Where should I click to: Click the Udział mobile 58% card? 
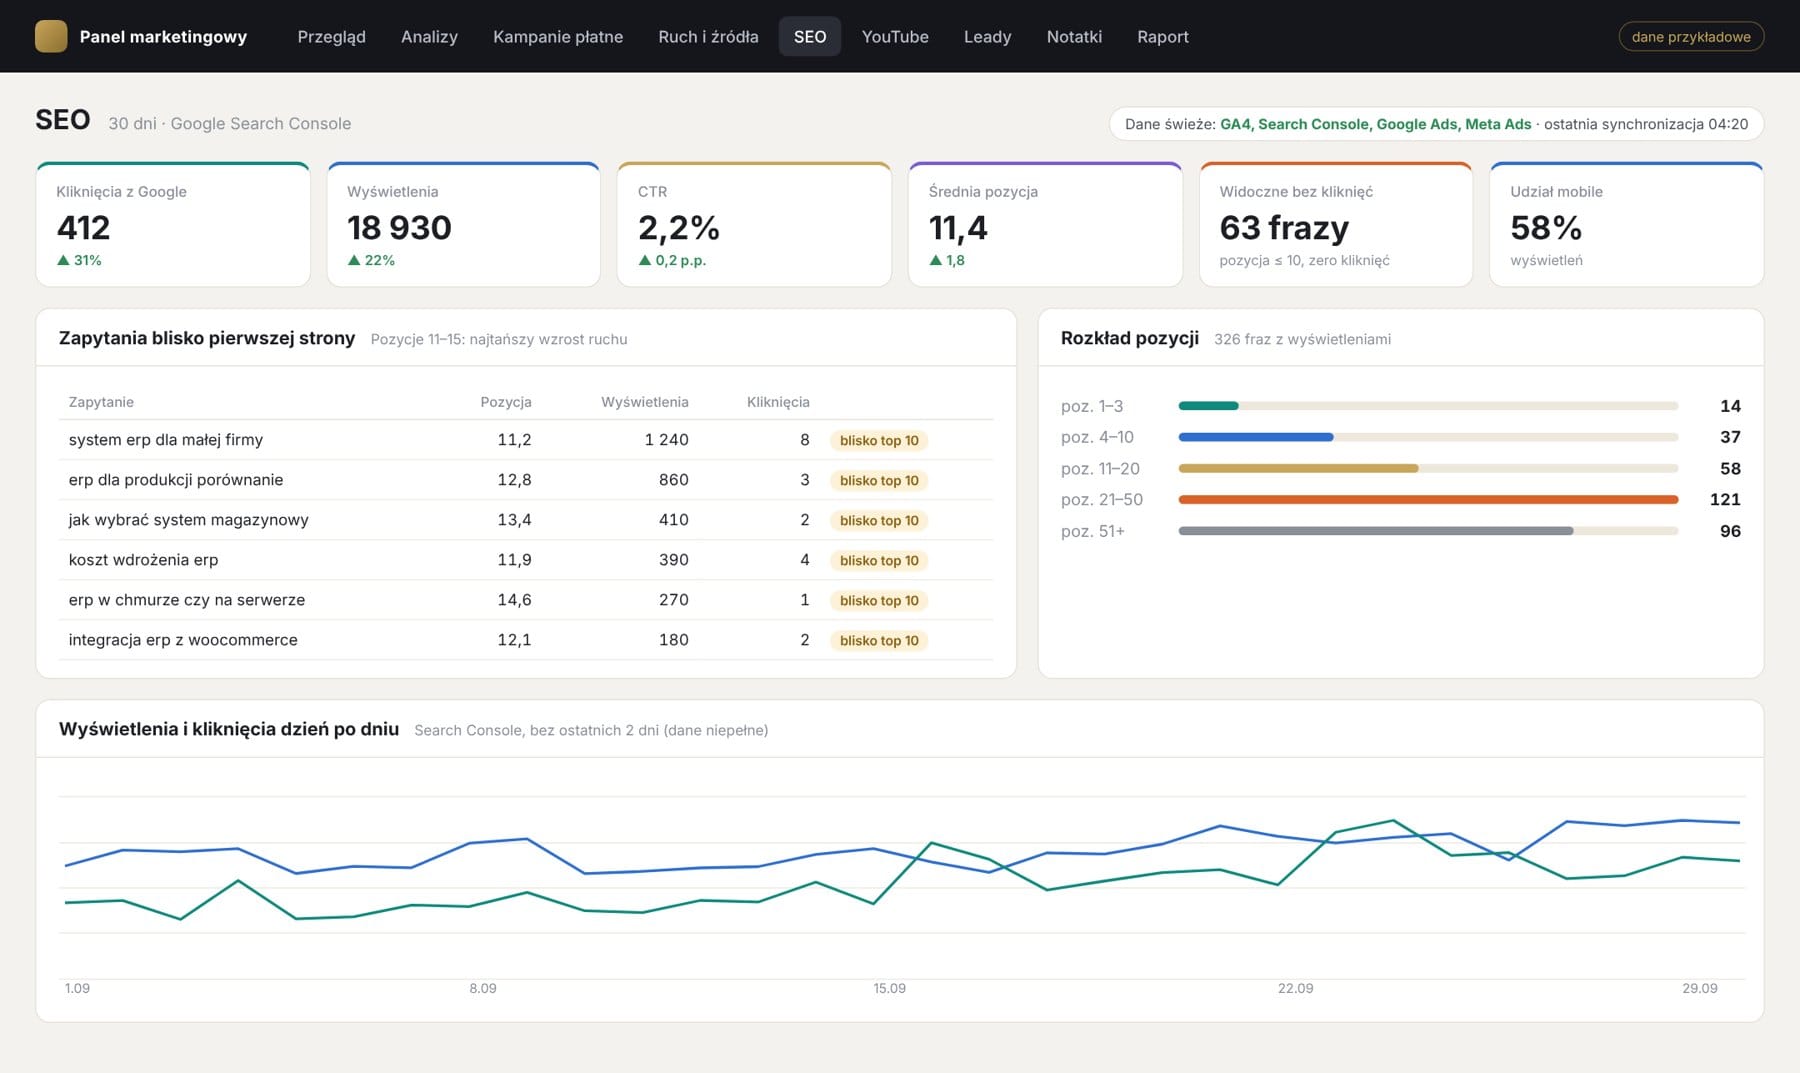(1627, 224)
